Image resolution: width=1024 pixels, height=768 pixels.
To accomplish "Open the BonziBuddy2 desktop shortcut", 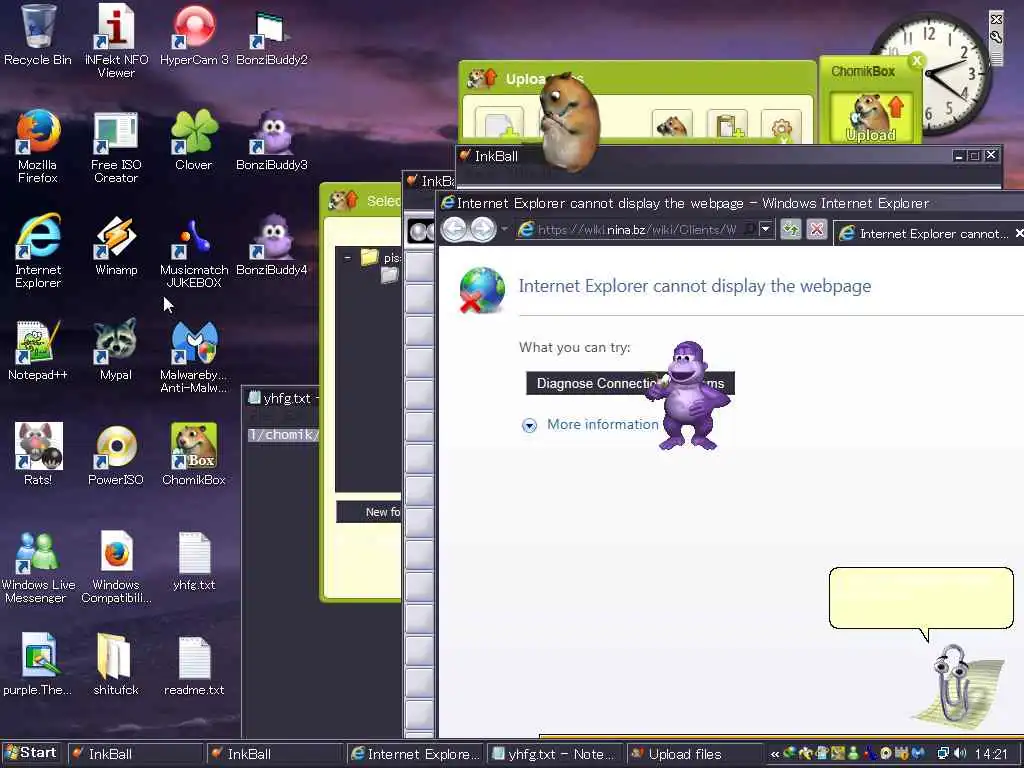I will [x=272, y=35].
